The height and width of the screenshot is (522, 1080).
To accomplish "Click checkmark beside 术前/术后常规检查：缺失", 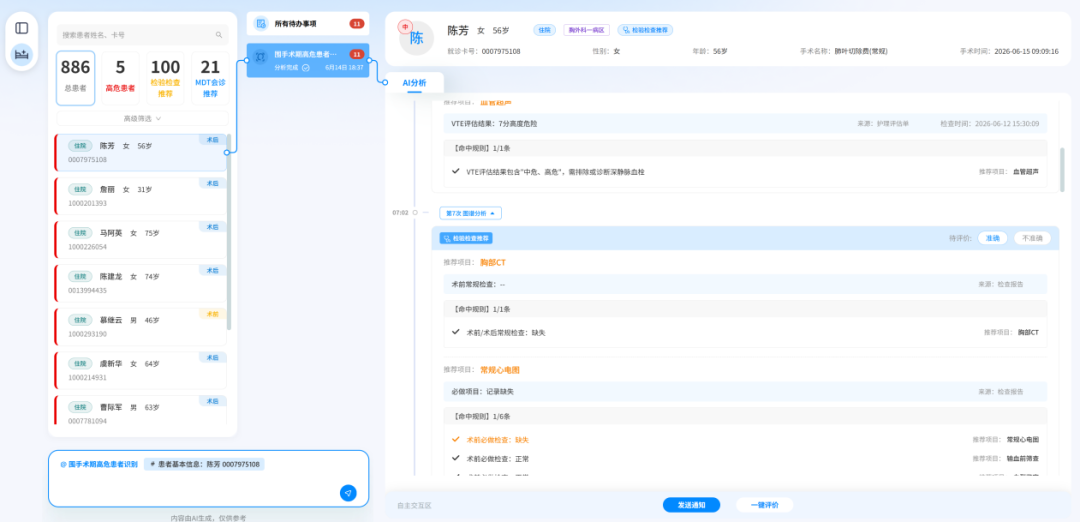I will tap(455, 332).
